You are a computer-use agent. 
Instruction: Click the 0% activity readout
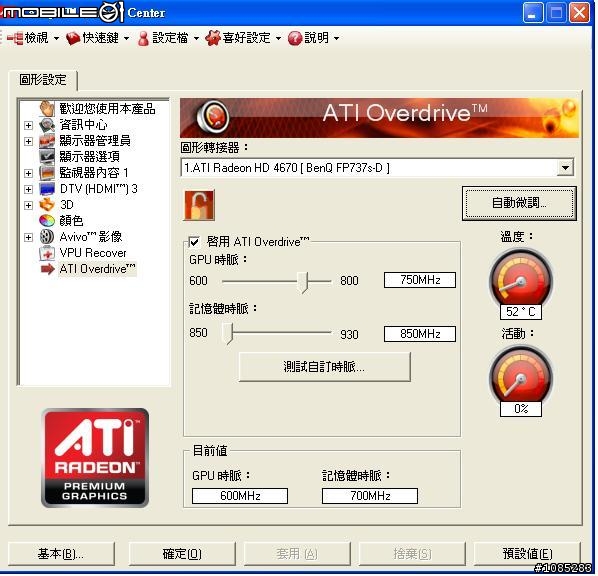point(521,409)
